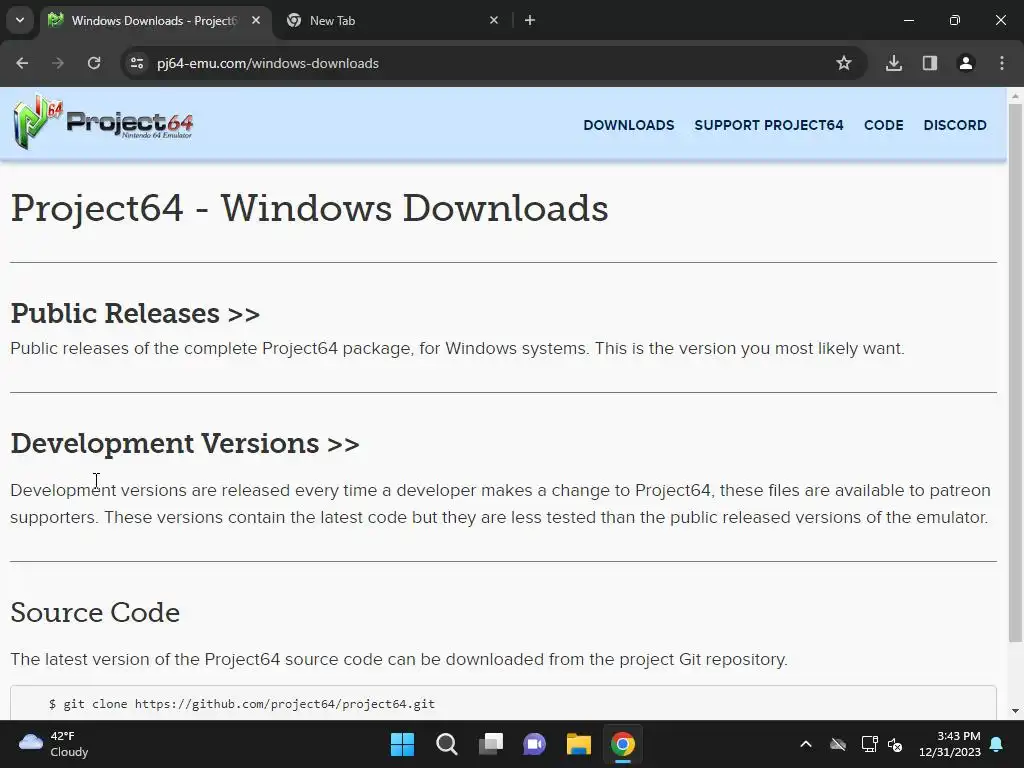The width and height of the screenshot is (1024, 768).
Task: Open Windows Start menu
Action: pos(402,744)
